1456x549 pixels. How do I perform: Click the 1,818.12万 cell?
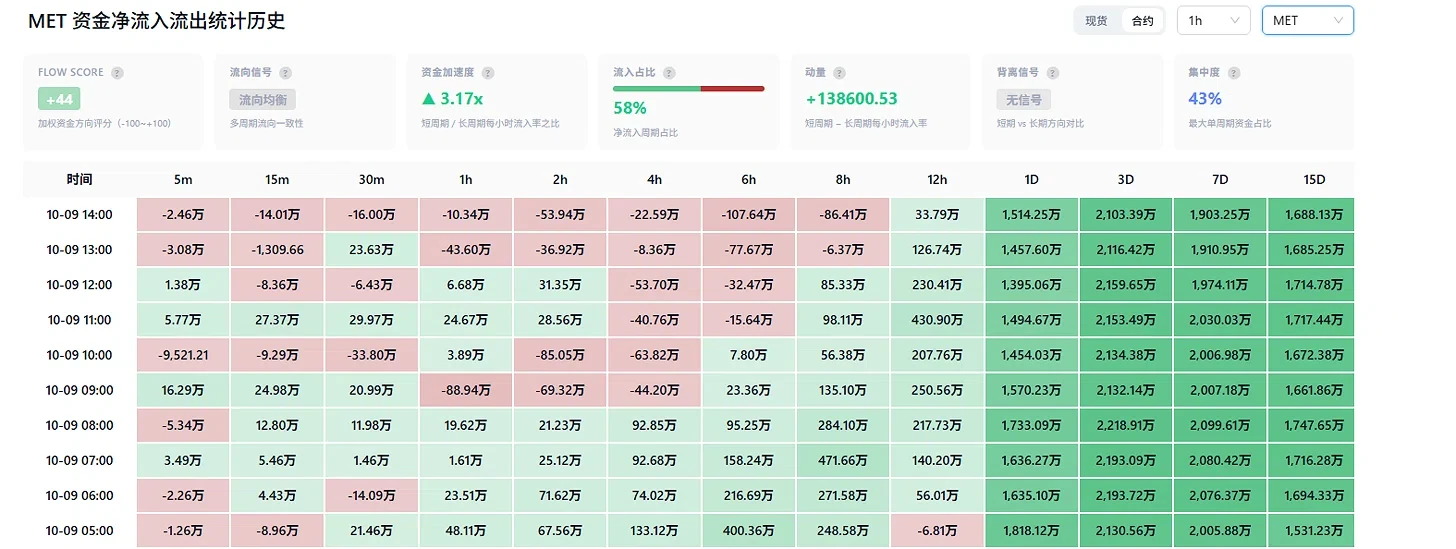1032,530
